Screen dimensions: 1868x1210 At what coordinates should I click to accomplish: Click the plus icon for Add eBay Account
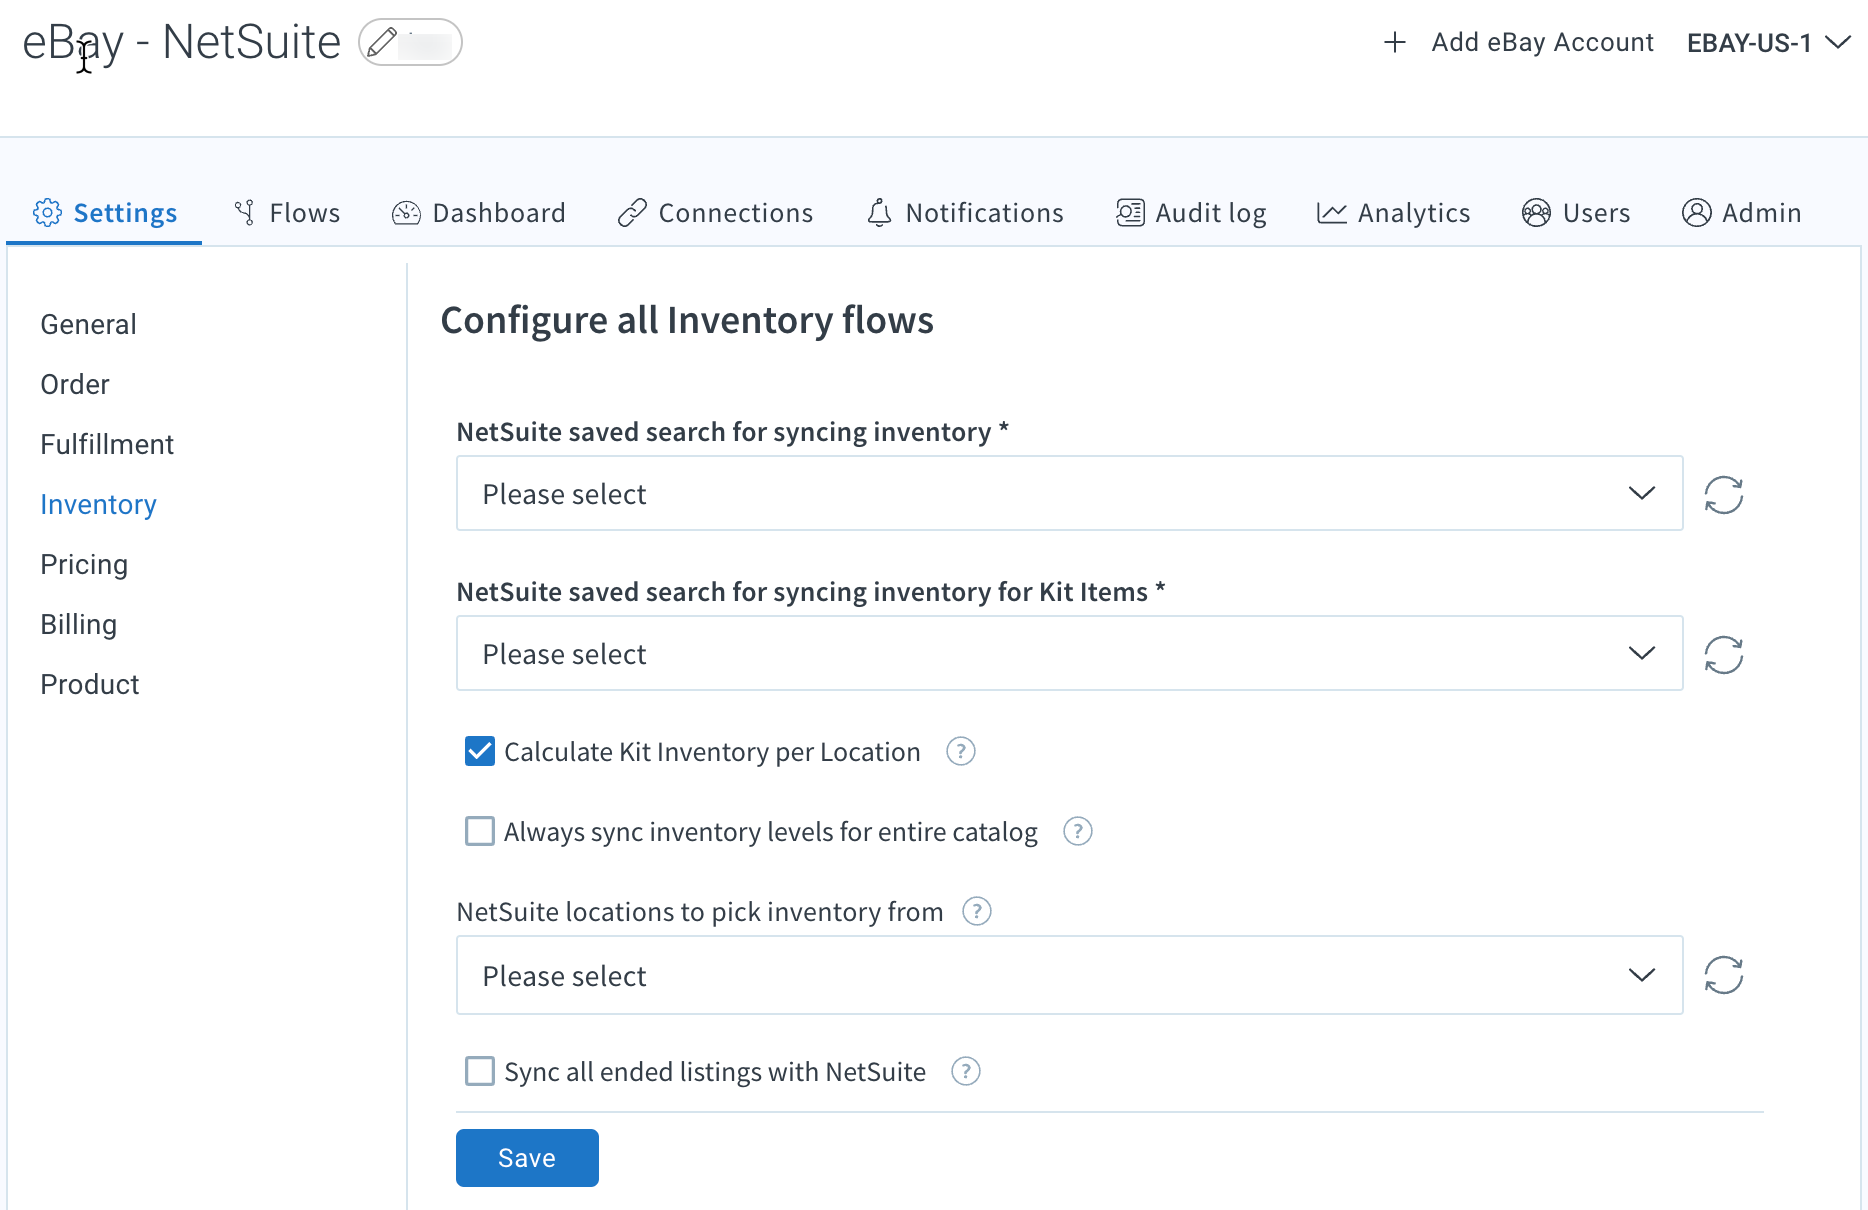point(1395,42)
